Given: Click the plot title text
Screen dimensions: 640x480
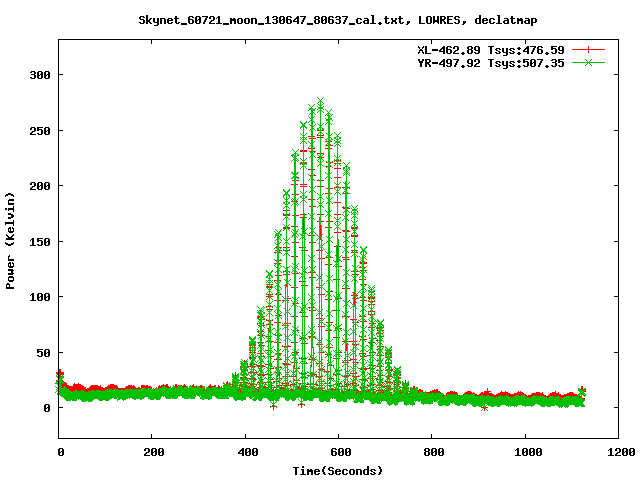Looking at the screenshot, I should pos(338,20).
